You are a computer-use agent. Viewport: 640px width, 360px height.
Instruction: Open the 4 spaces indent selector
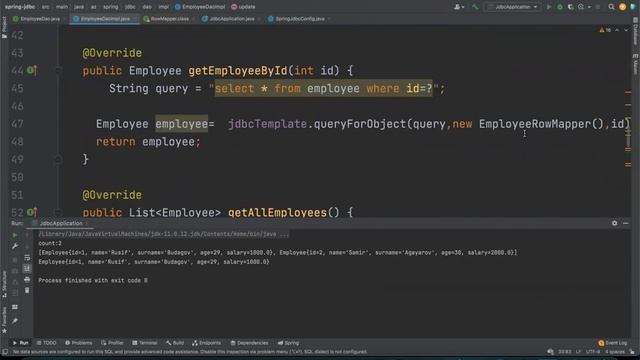click(615, 352)
